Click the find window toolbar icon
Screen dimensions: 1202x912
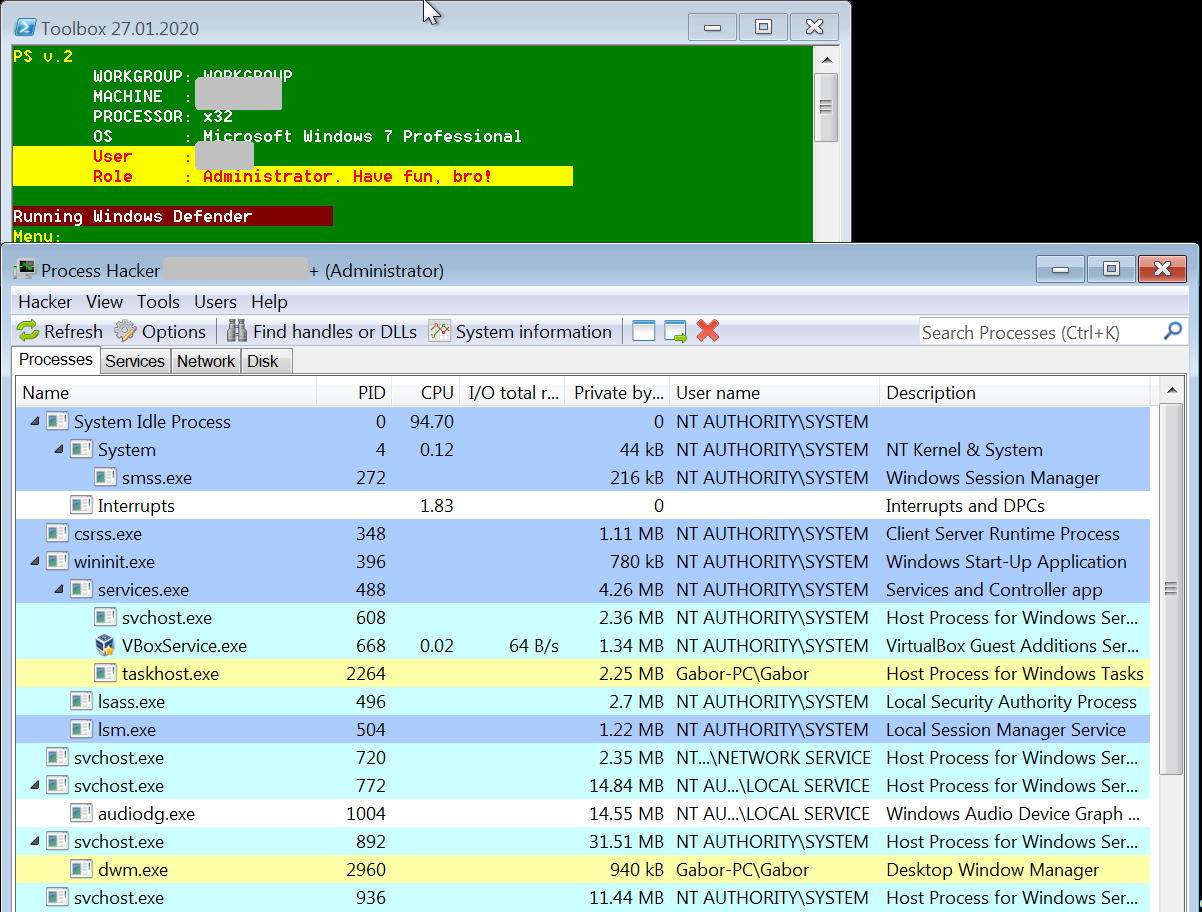pyautogui.click(x=644, y=332)
